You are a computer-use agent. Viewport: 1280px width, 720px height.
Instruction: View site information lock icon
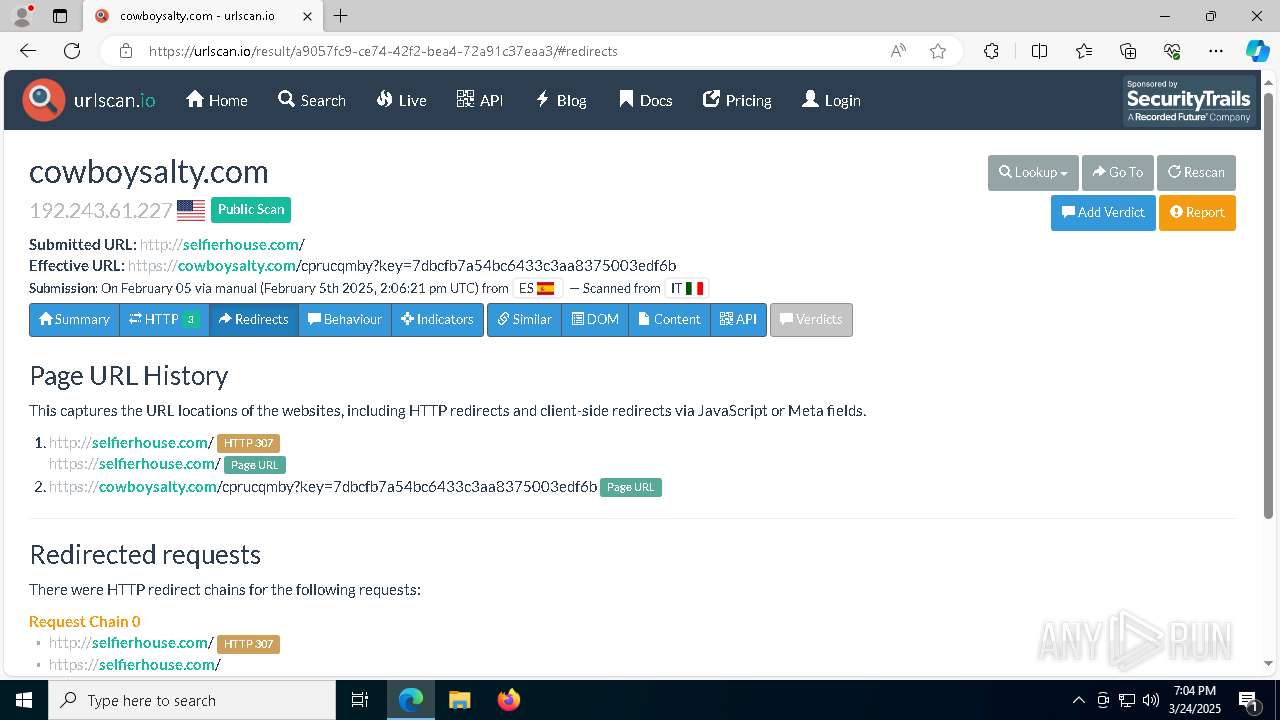pyautogui.click(x=126, y=51)
